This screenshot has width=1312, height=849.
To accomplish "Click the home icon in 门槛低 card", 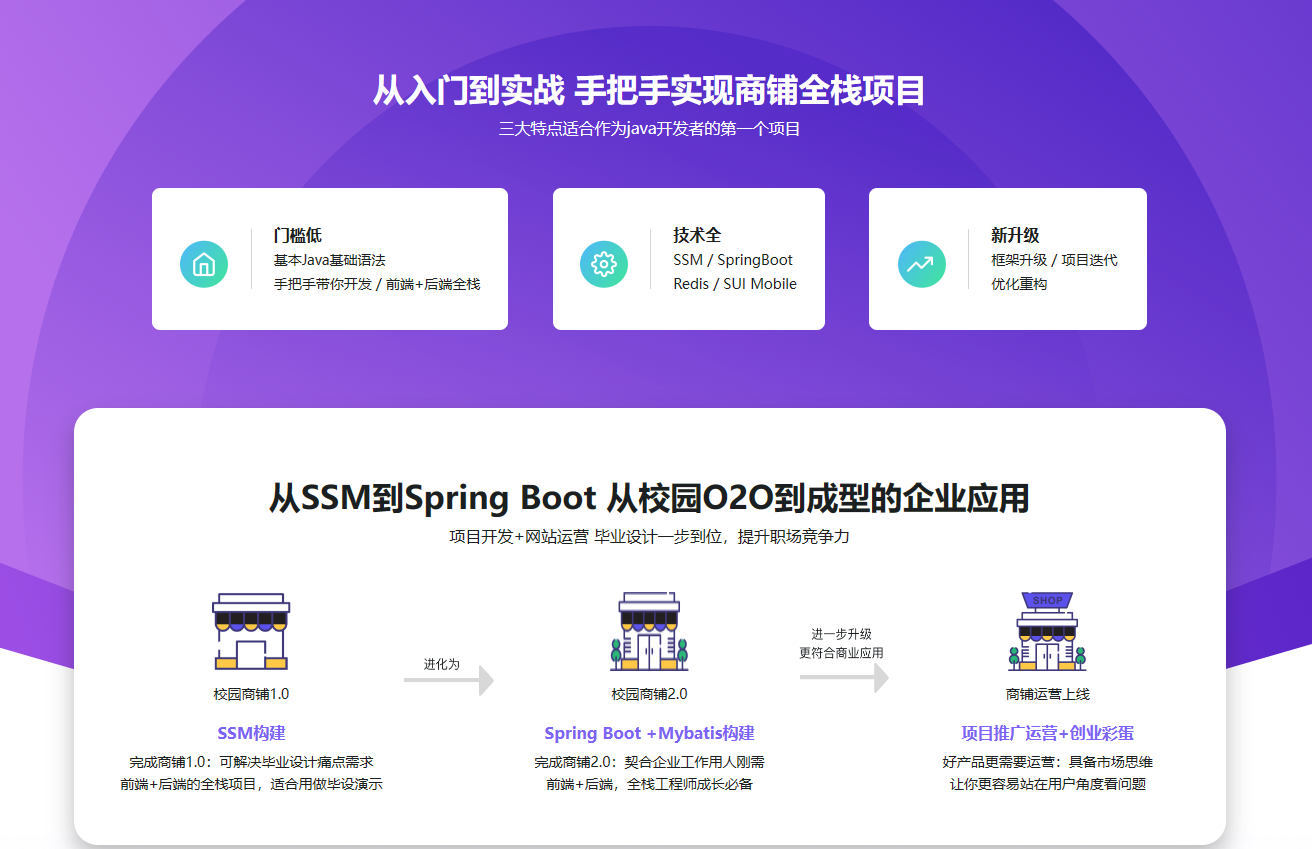I will click(204, 264).
